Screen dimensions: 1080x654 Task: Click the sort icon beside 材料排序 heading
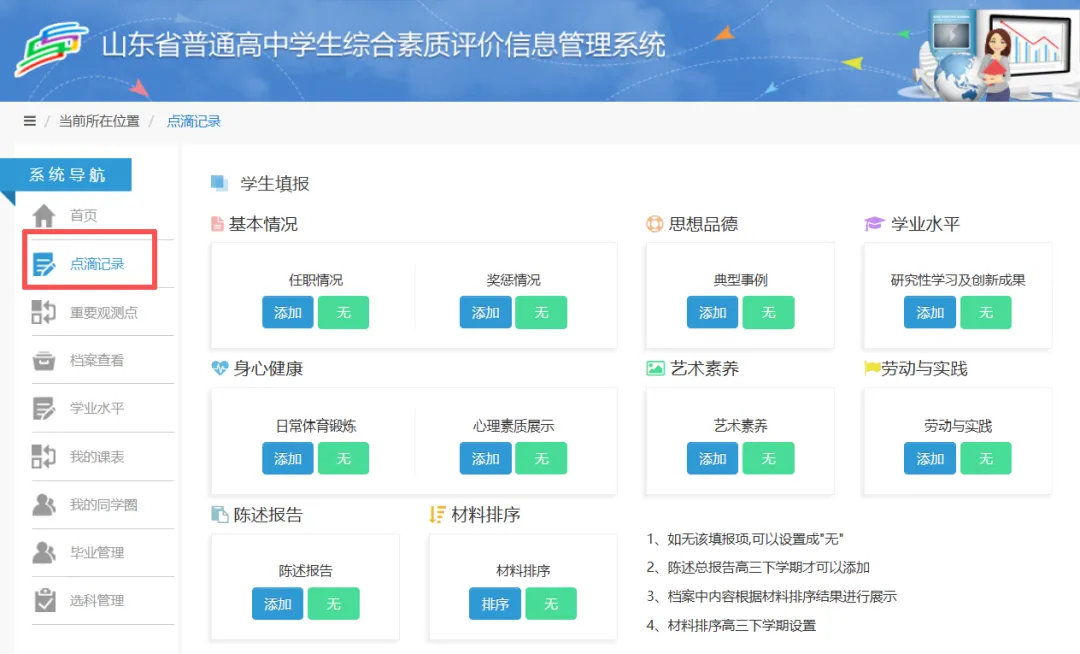437,514
